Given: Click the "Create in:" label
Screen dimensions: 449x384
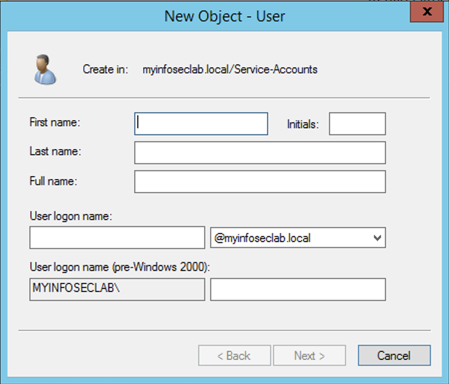Looking at the screenshot, I should pyautogui.click(x=105, y=69).
